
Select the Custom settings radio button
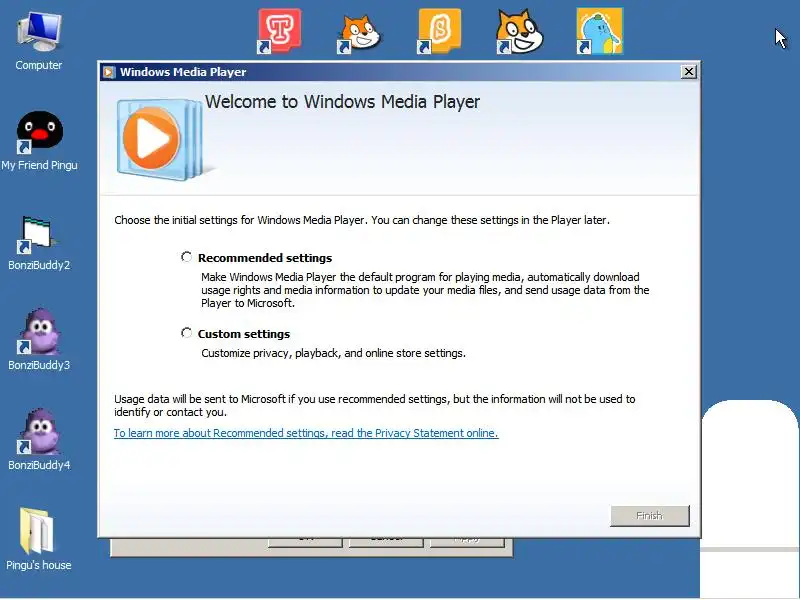[x=186, y=333]
